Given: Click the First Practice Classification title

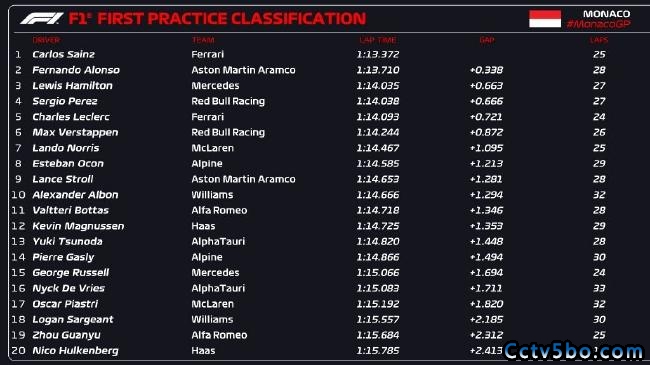Looking at the screenshot, I should coord(217,19).
